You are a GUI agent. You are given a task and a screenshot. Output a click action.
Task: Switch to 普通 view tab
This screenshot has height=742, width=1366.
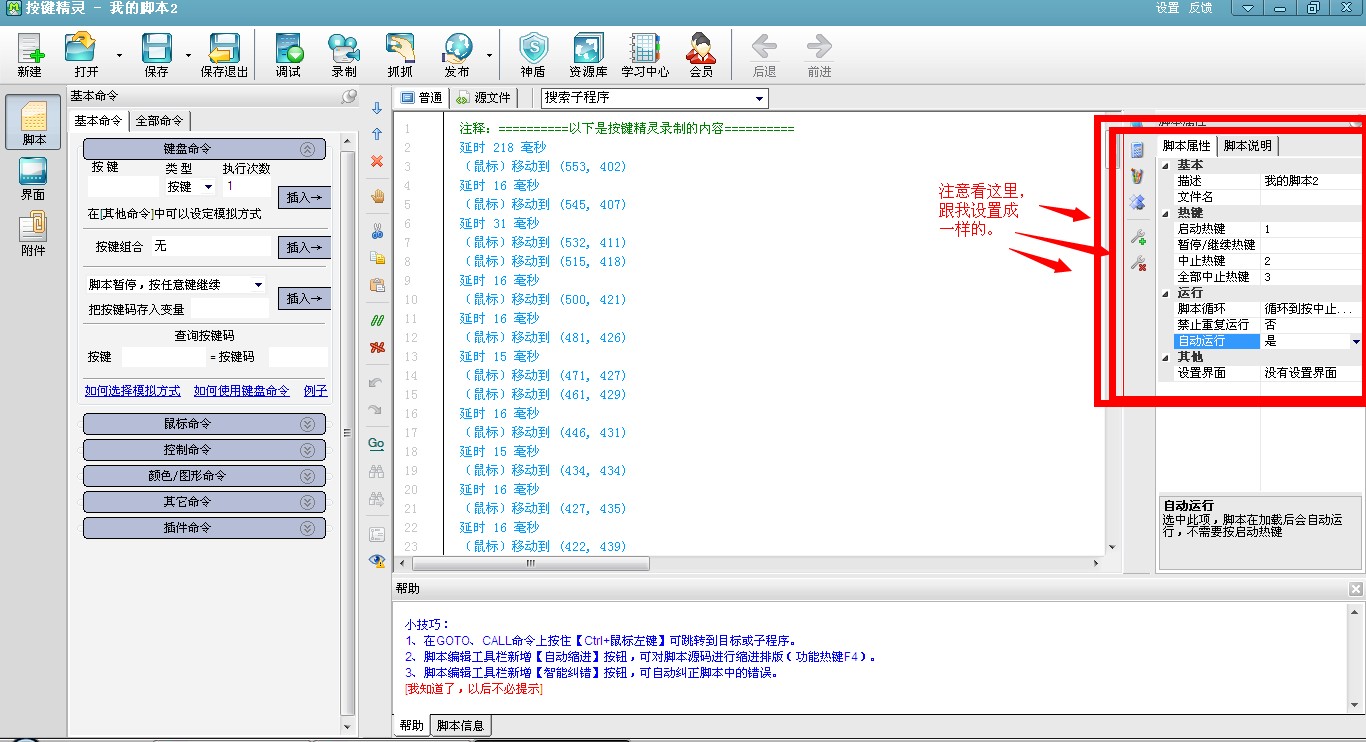(x=421, y=98)
